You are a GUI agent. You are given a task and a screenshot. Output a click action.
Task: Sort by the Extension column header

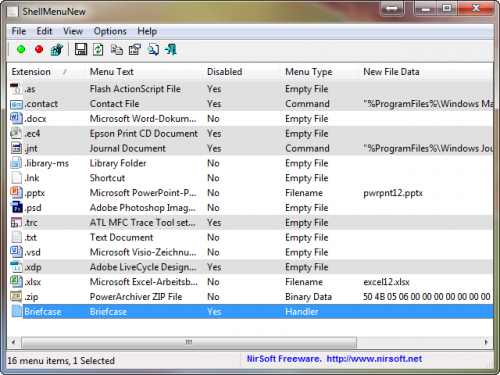(x=46, y=72)
